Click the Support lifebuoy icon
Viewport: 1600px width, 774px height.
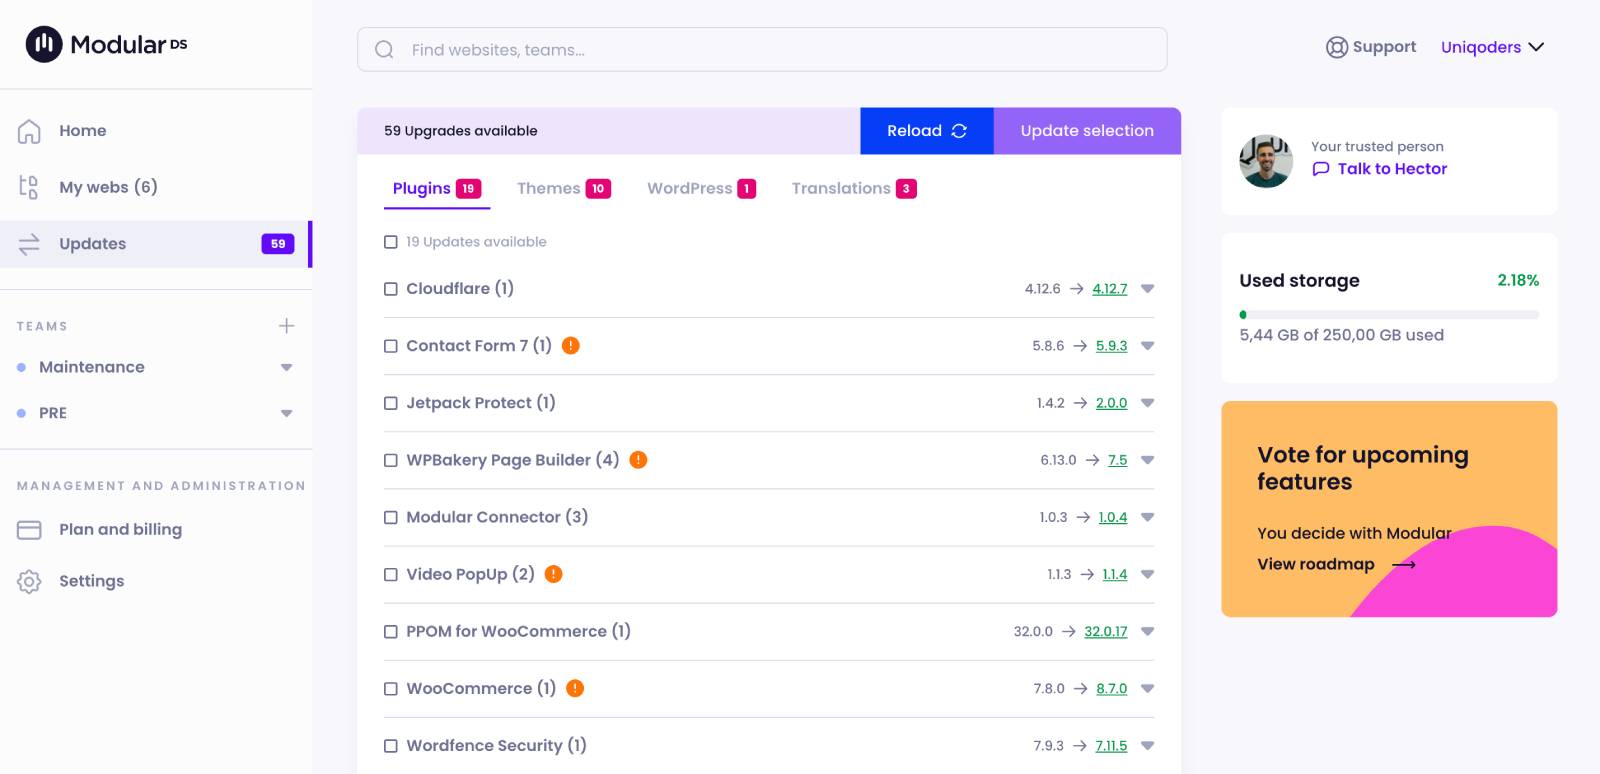point(1336,47)
